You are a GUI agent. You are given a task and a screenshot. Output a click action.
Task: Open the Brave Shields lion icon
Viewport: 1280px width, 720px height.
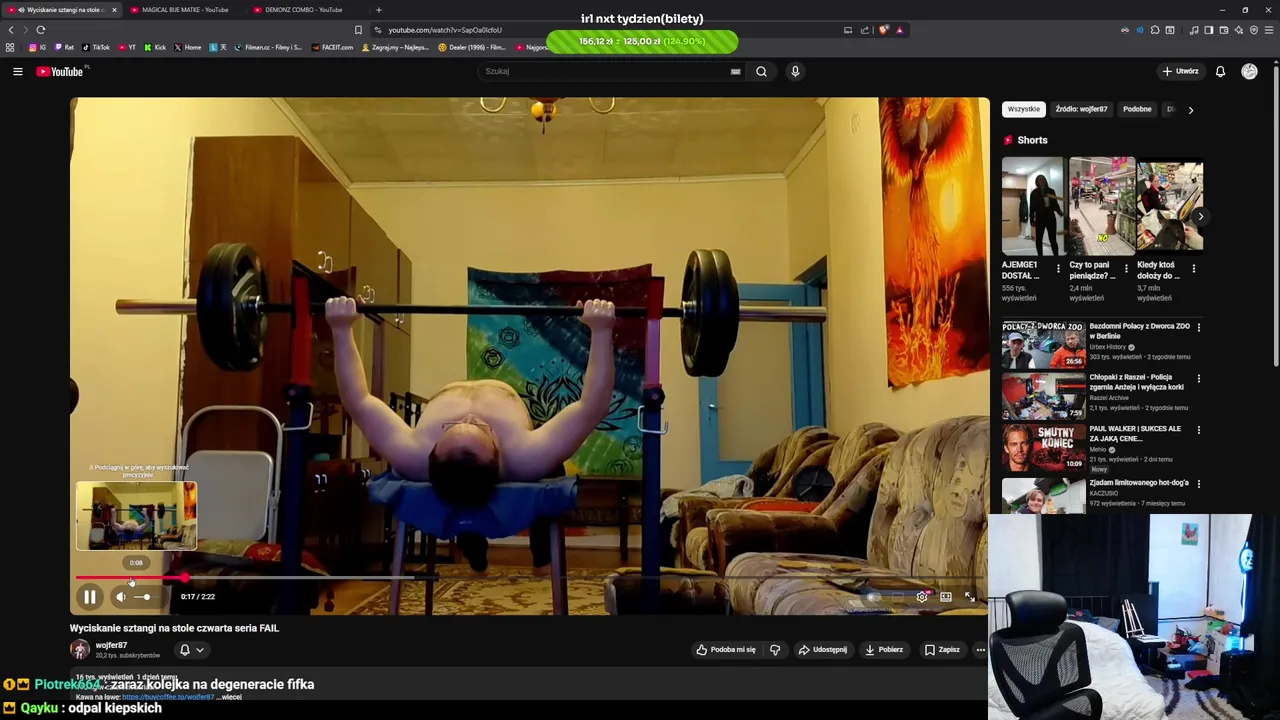coord(883,30)
